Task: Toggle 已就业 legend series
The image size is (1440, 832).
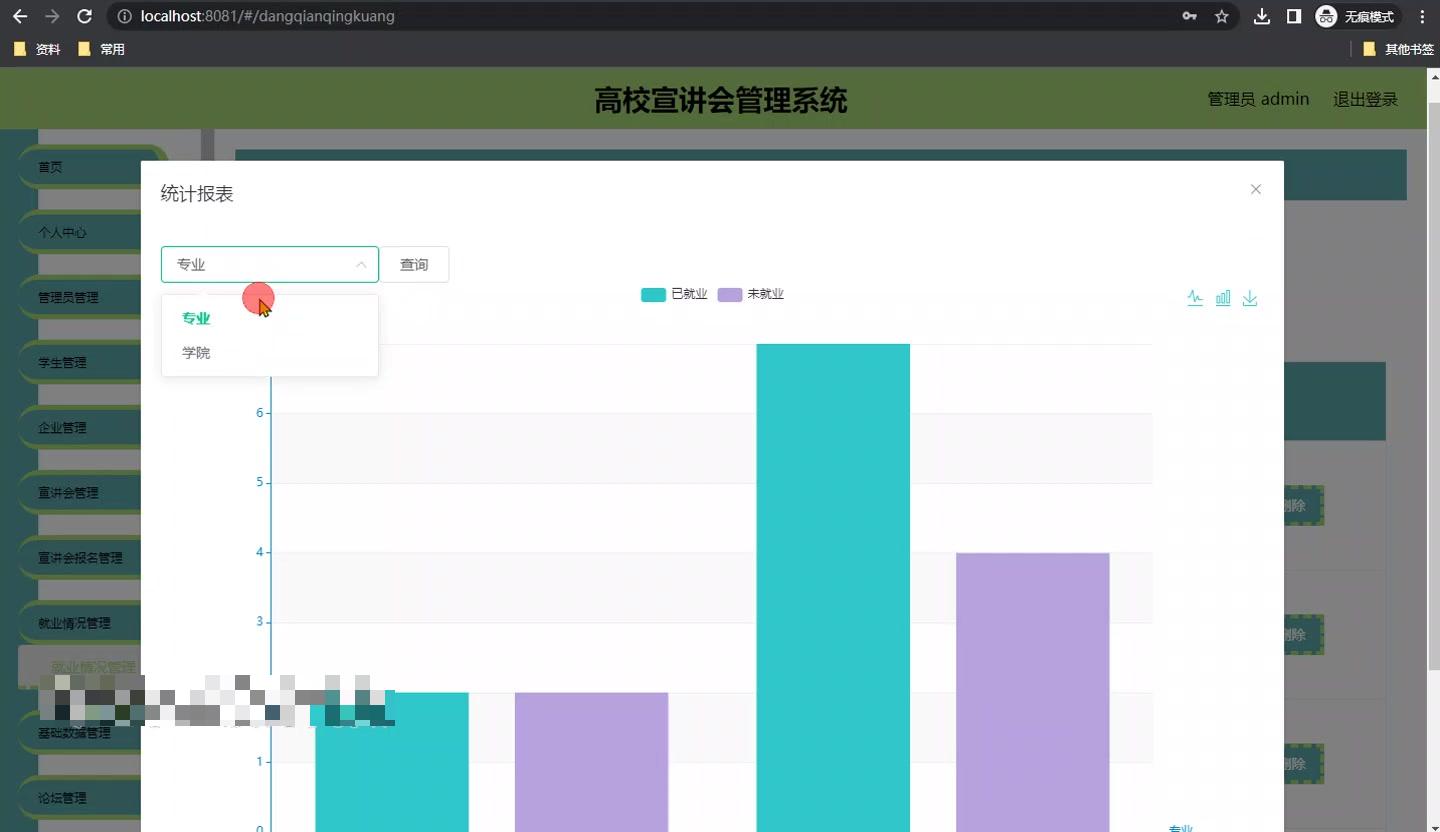Action: [674, 294]
